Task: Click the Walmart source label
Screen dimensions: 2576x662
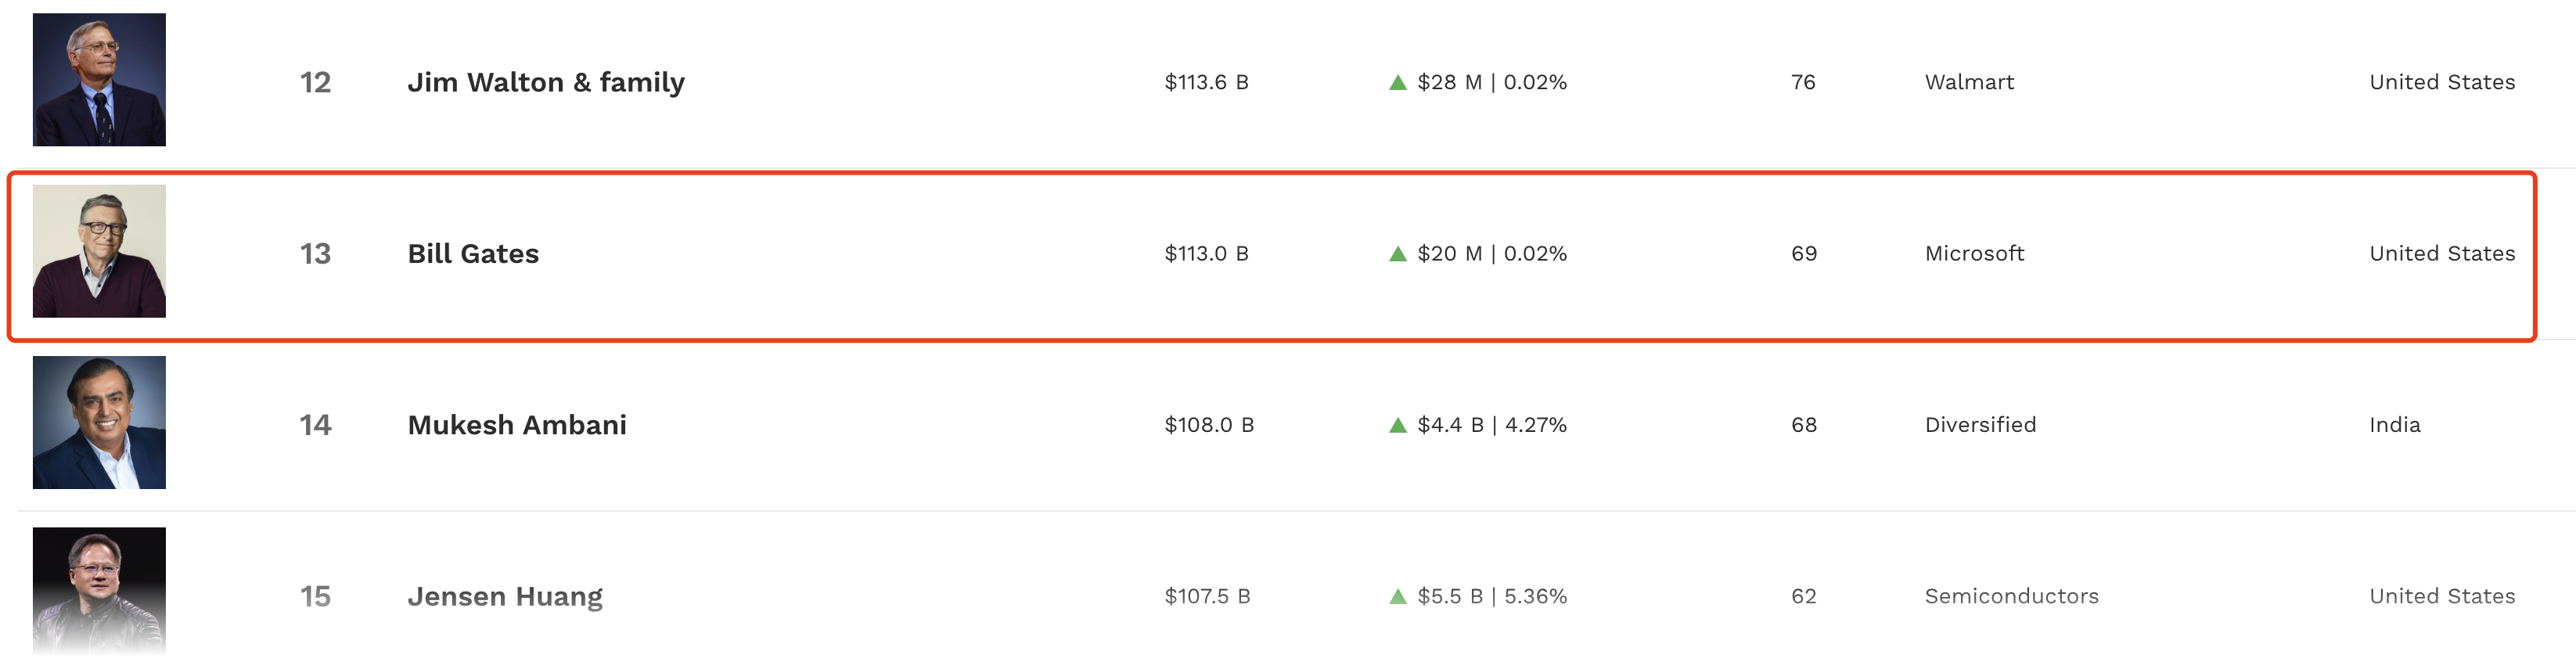Action: click(1969, 82)
